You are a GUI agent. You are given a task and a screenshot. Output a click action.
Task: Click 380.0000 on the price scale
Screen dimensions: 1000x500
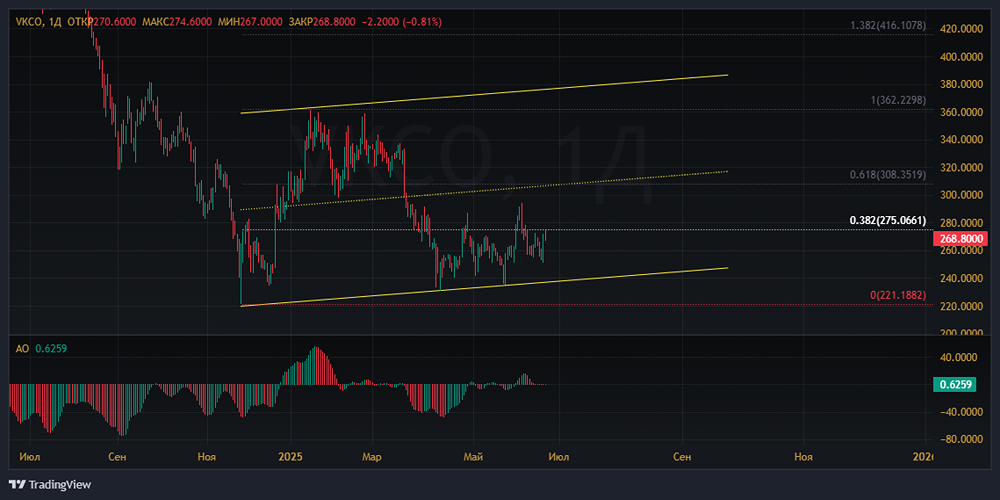pyautogui.click(x=960, y=84)
